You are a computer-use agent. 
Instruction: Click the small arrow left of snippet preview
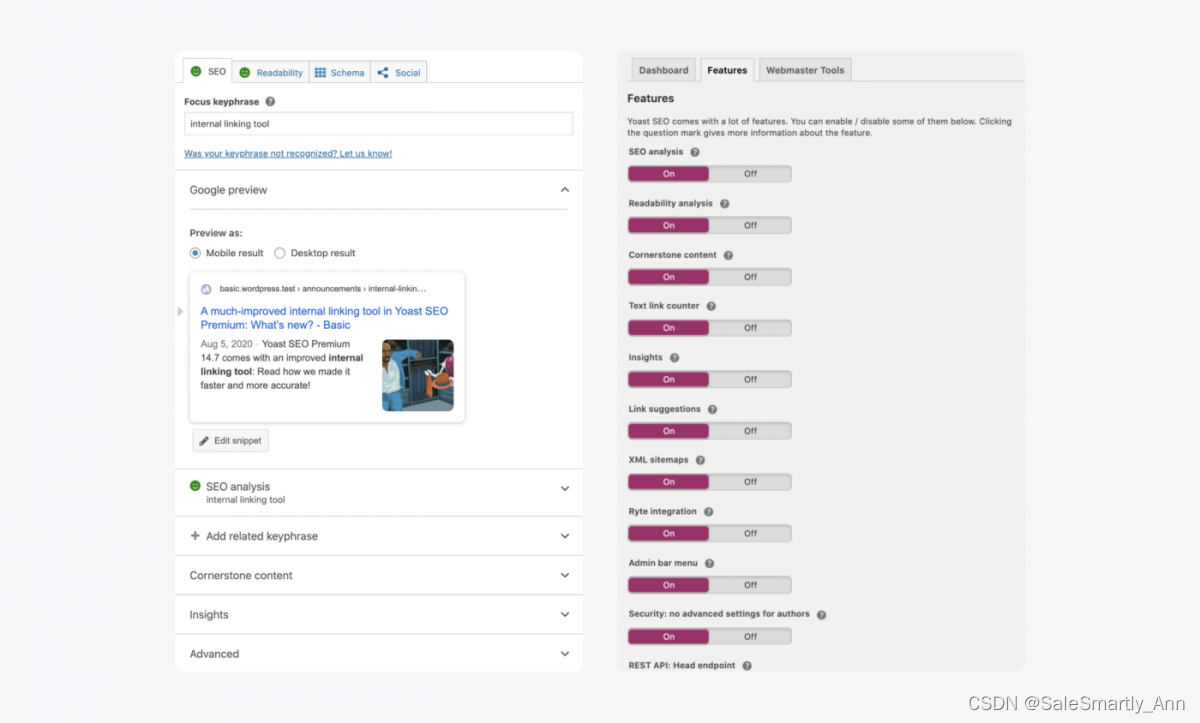coord(181,311)
